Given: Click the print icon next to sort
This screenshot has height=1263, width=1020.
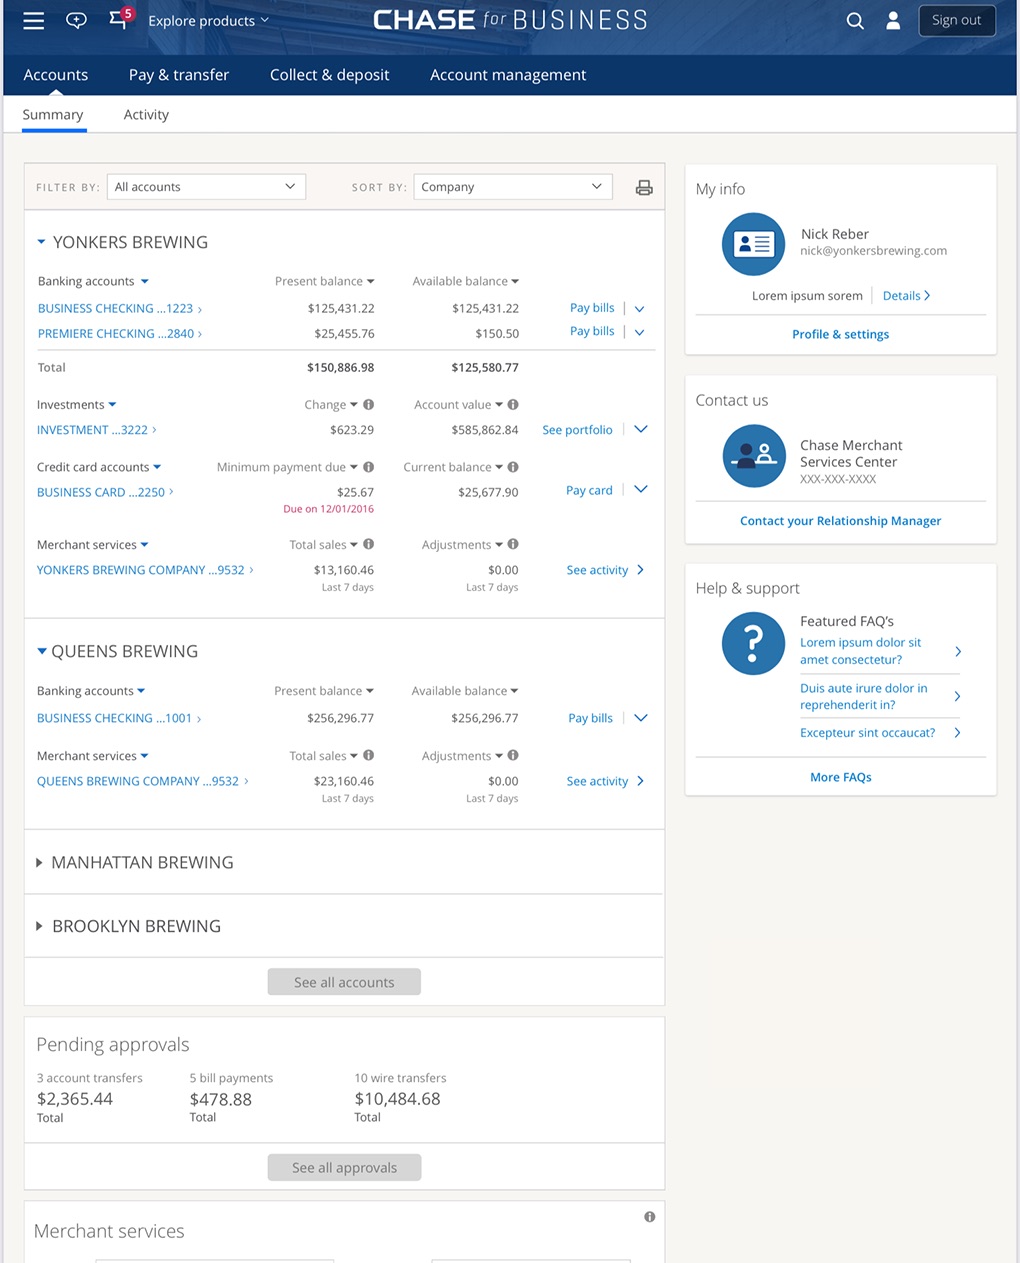Looking at the screenshot, I should tap(644, 187).
